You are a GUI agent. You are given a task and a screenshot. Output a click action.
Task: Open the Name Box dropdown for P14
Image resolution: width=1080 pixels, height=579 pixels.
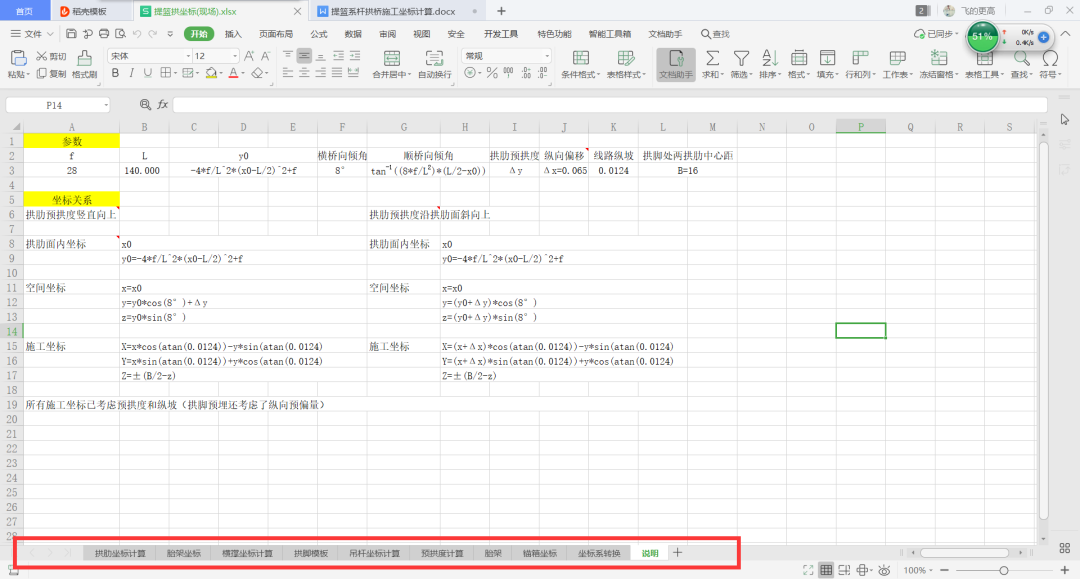point(106,105)
